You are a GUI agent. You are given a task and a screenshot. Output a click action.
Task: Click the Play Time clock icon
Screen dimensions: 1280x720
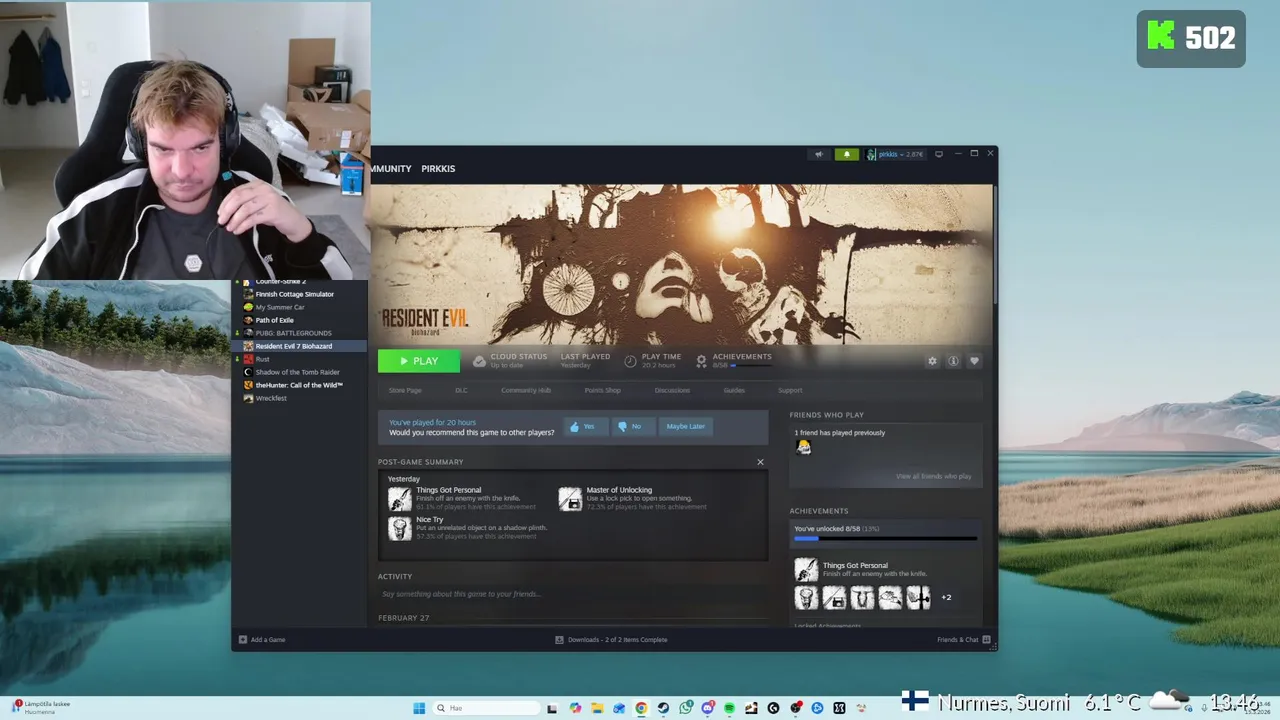pyautogui.click(x=630, y=361)
